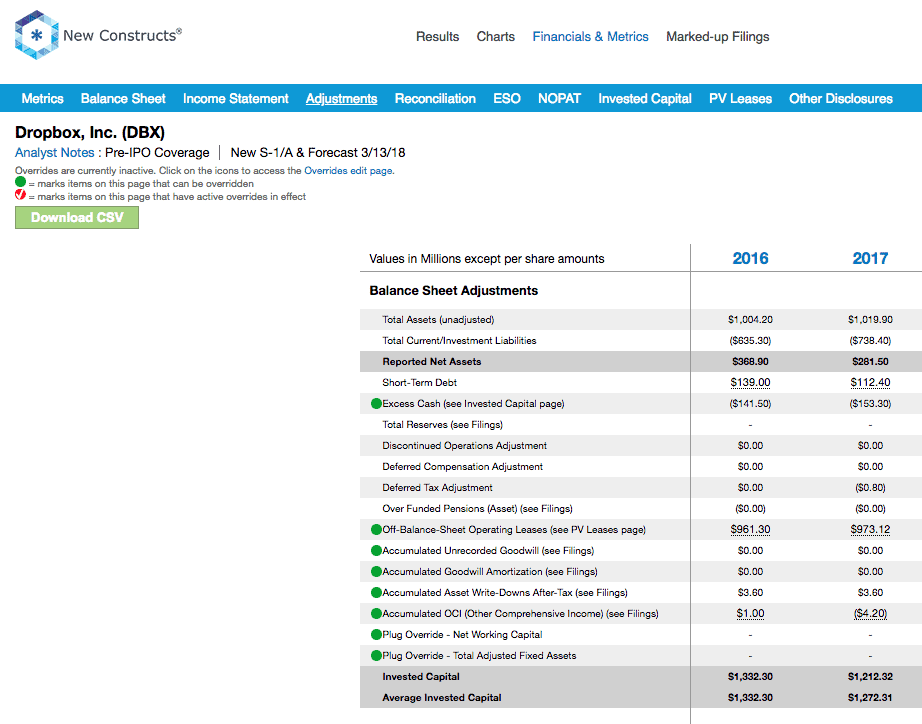Open the Results top navigation item
Screen dimensions: 922x724
coord(437,36)
